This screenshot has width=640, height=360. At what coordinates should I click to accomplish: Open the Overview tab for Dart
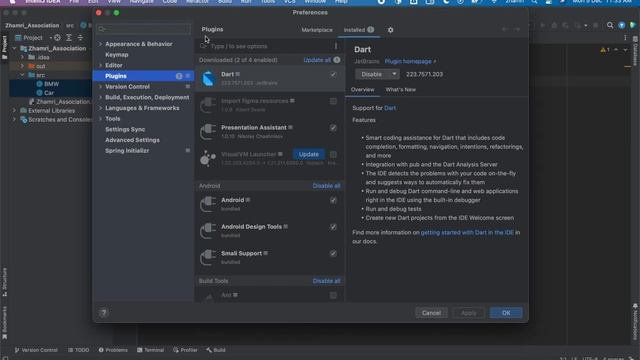click(x=362, y=89)
